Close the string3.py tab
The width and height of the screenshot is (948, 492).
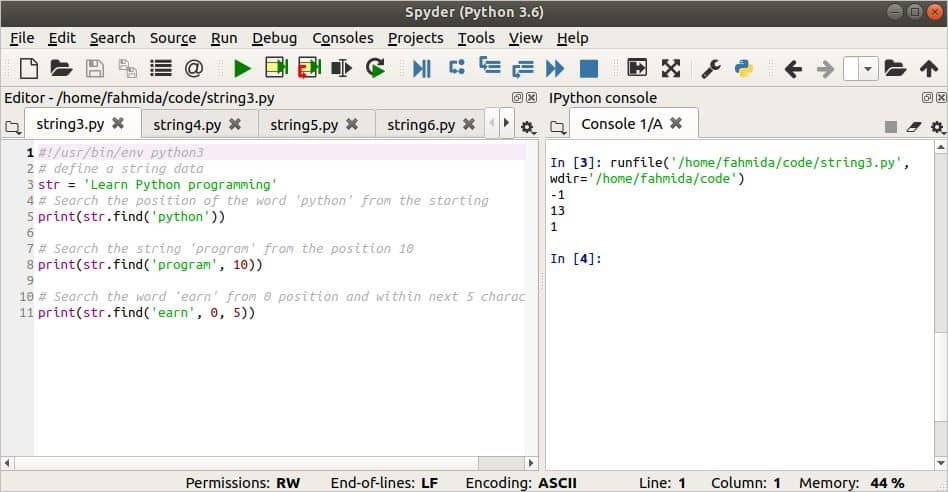tap(118, 123)
